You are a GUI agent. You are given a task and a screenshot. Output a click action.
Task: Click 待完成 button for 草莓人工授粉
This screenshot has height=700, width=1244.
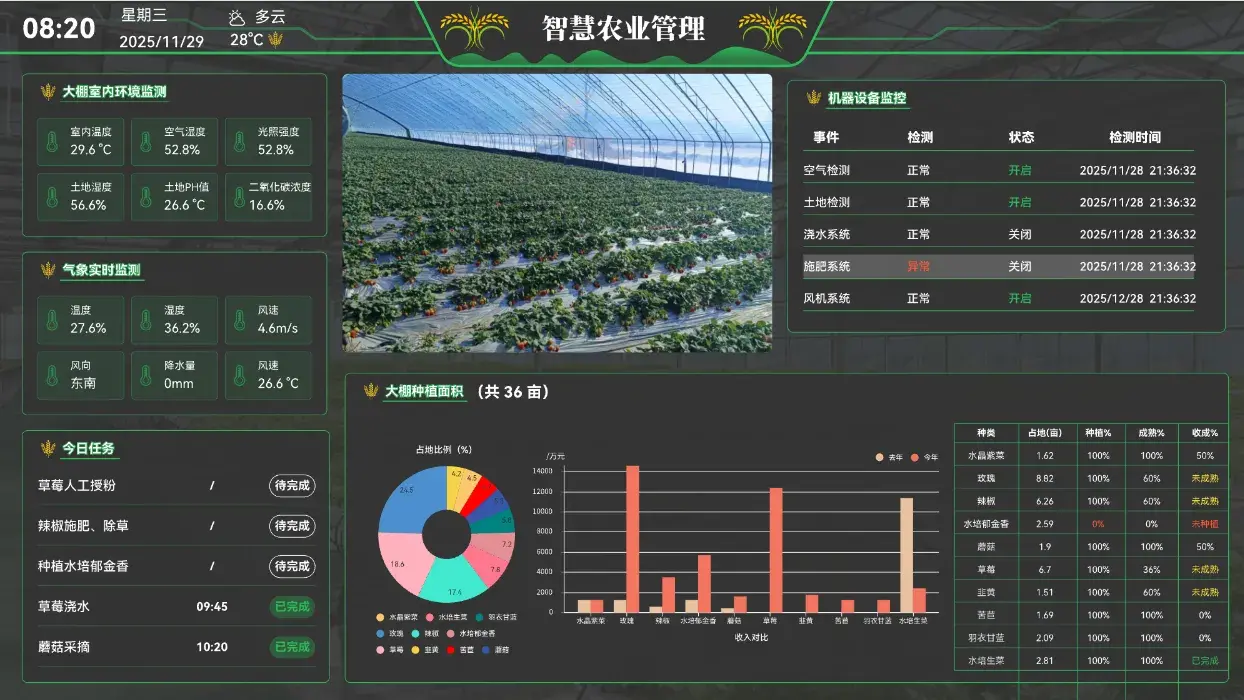point(292,486)
